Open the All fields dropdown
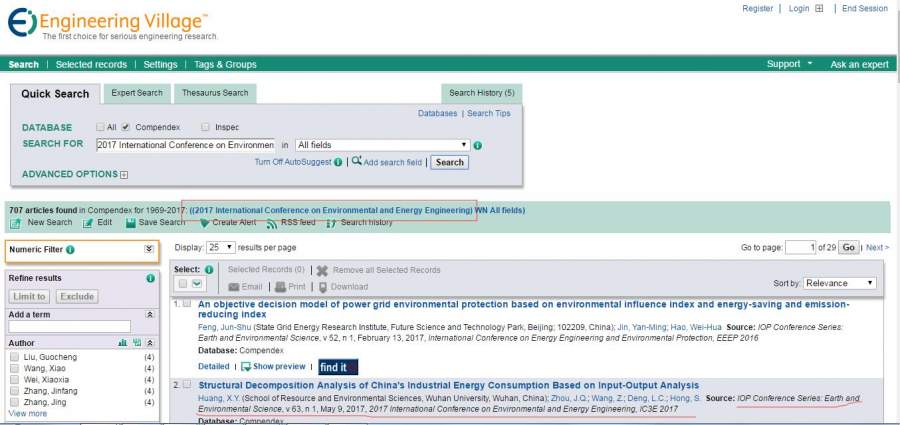900x425 pixels. tap(383, 145)
